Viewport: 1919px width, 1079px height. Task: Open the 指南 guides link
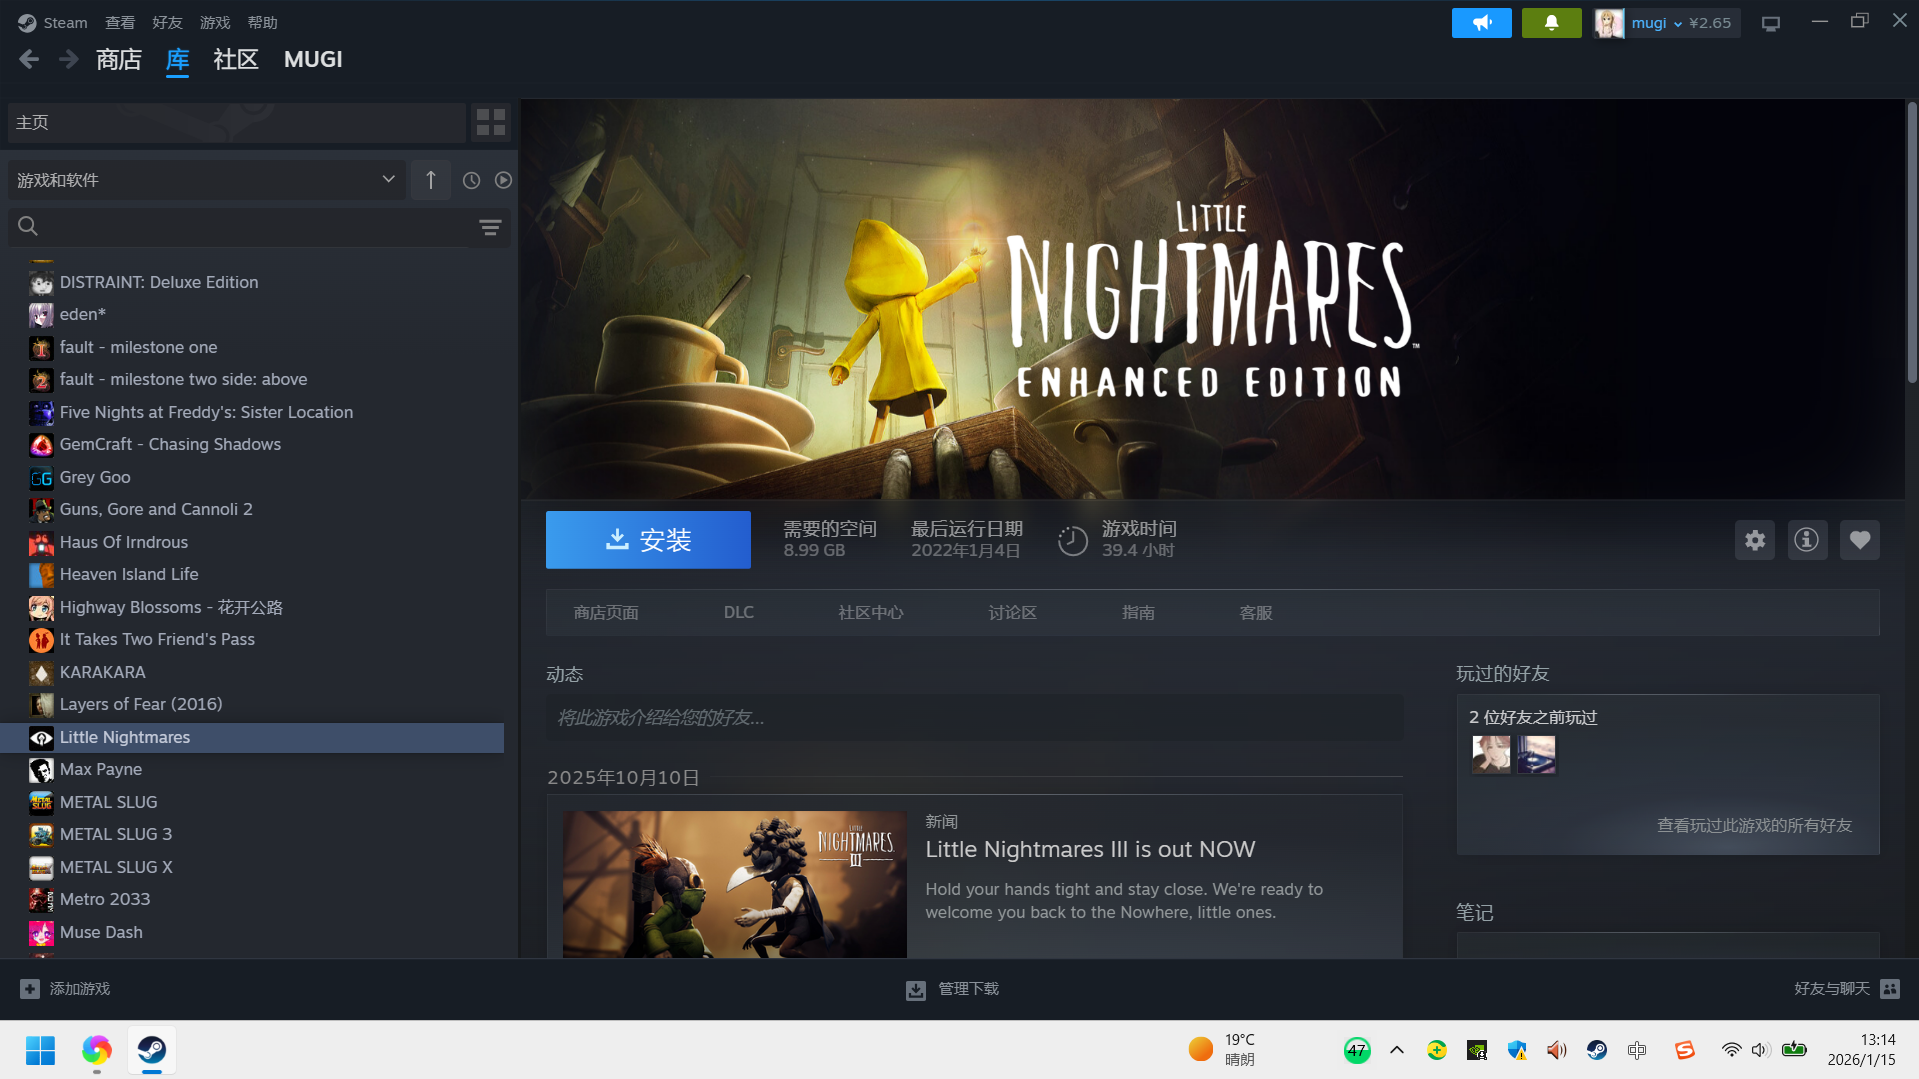(1138, 613)
